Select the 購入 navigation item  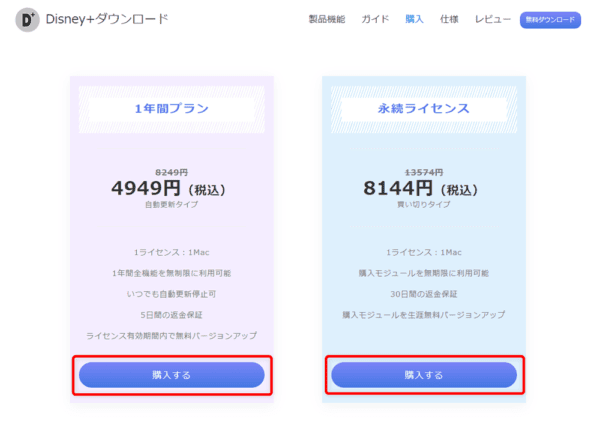pos(414,20)
